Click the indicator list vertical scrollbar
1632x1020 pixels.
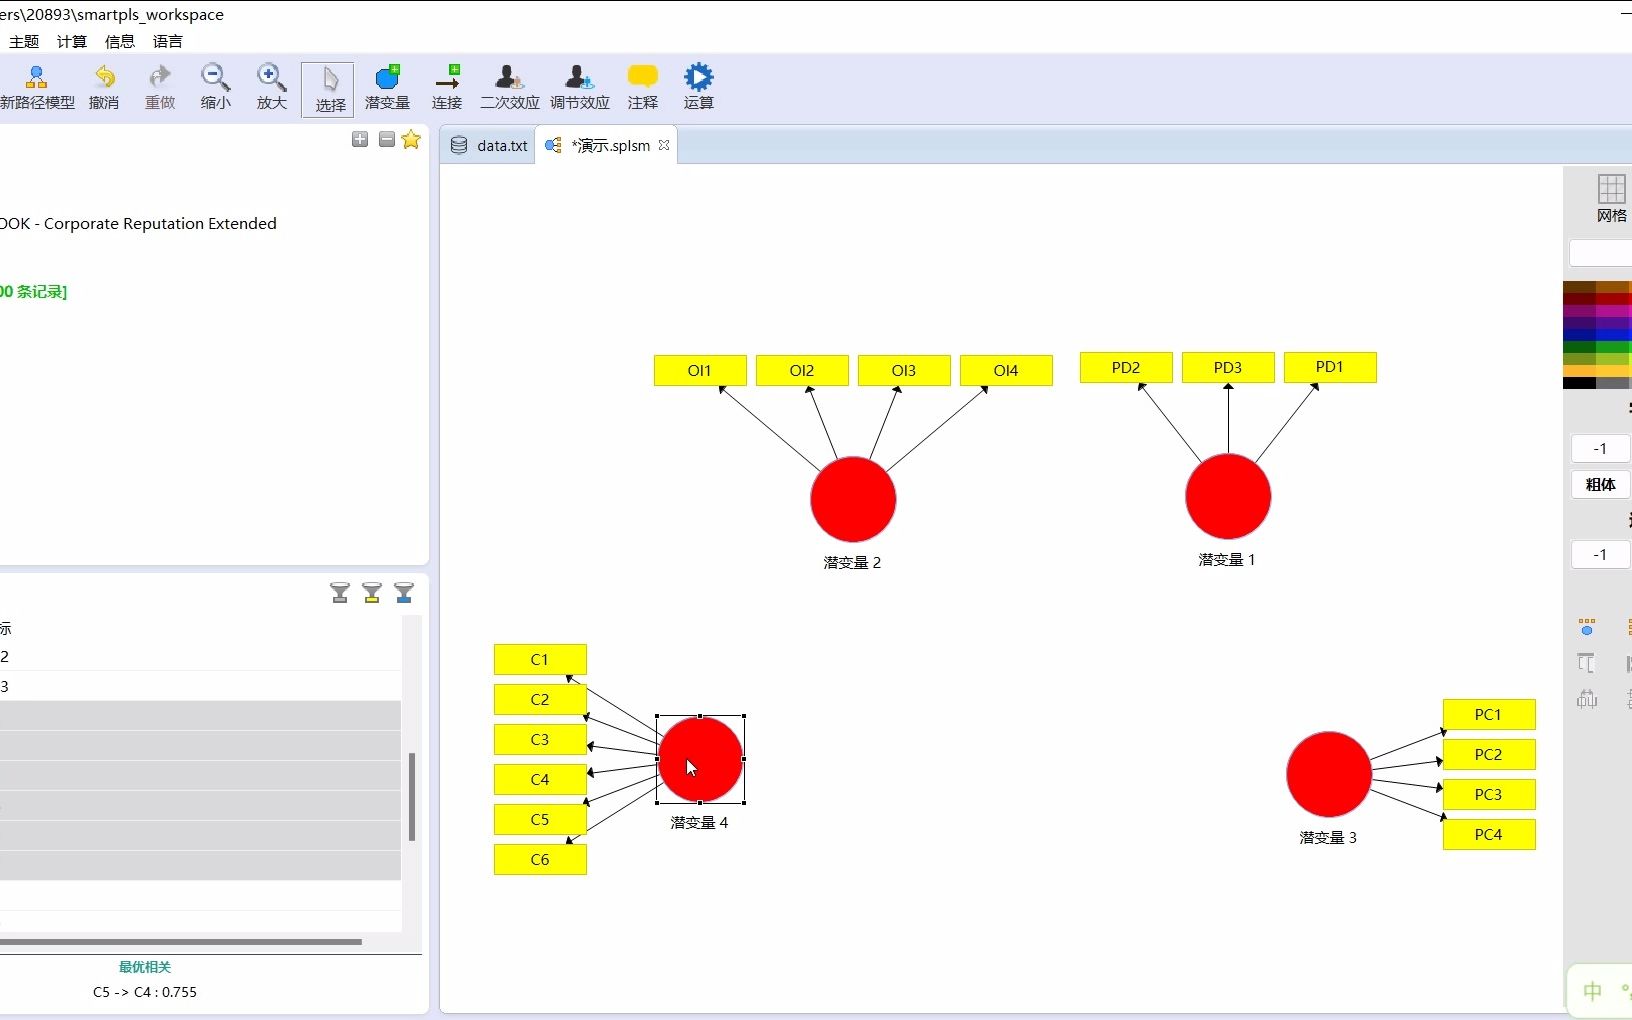412,797
